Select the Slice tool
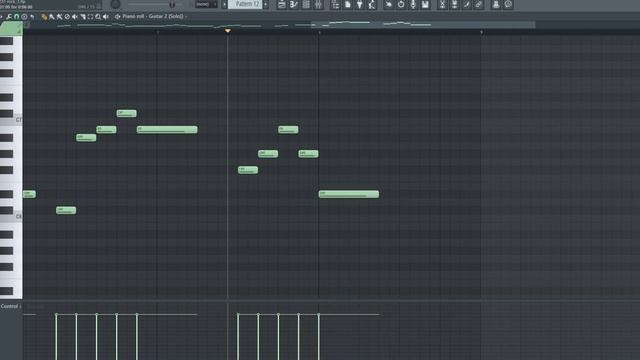Screen dimensions: 640x360 [x=83, y=17]
